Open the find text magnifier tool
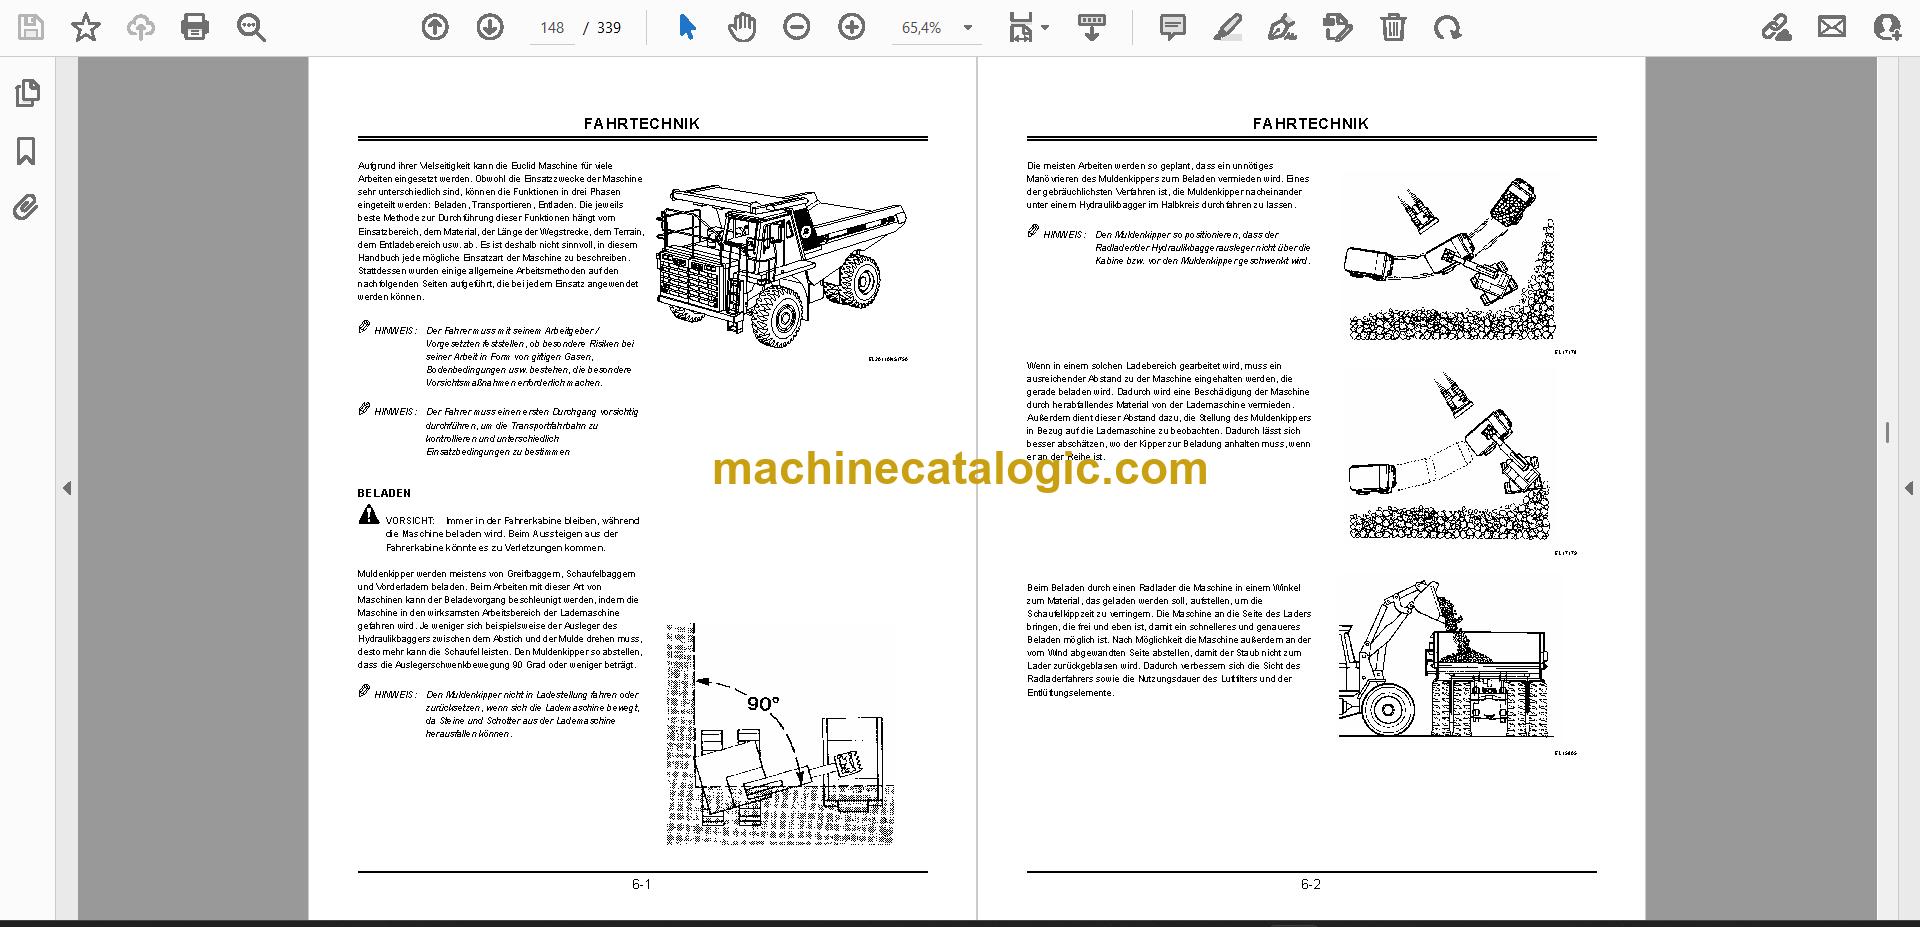This screenshot has height=927, width=1920. click(x=251, y=27)
